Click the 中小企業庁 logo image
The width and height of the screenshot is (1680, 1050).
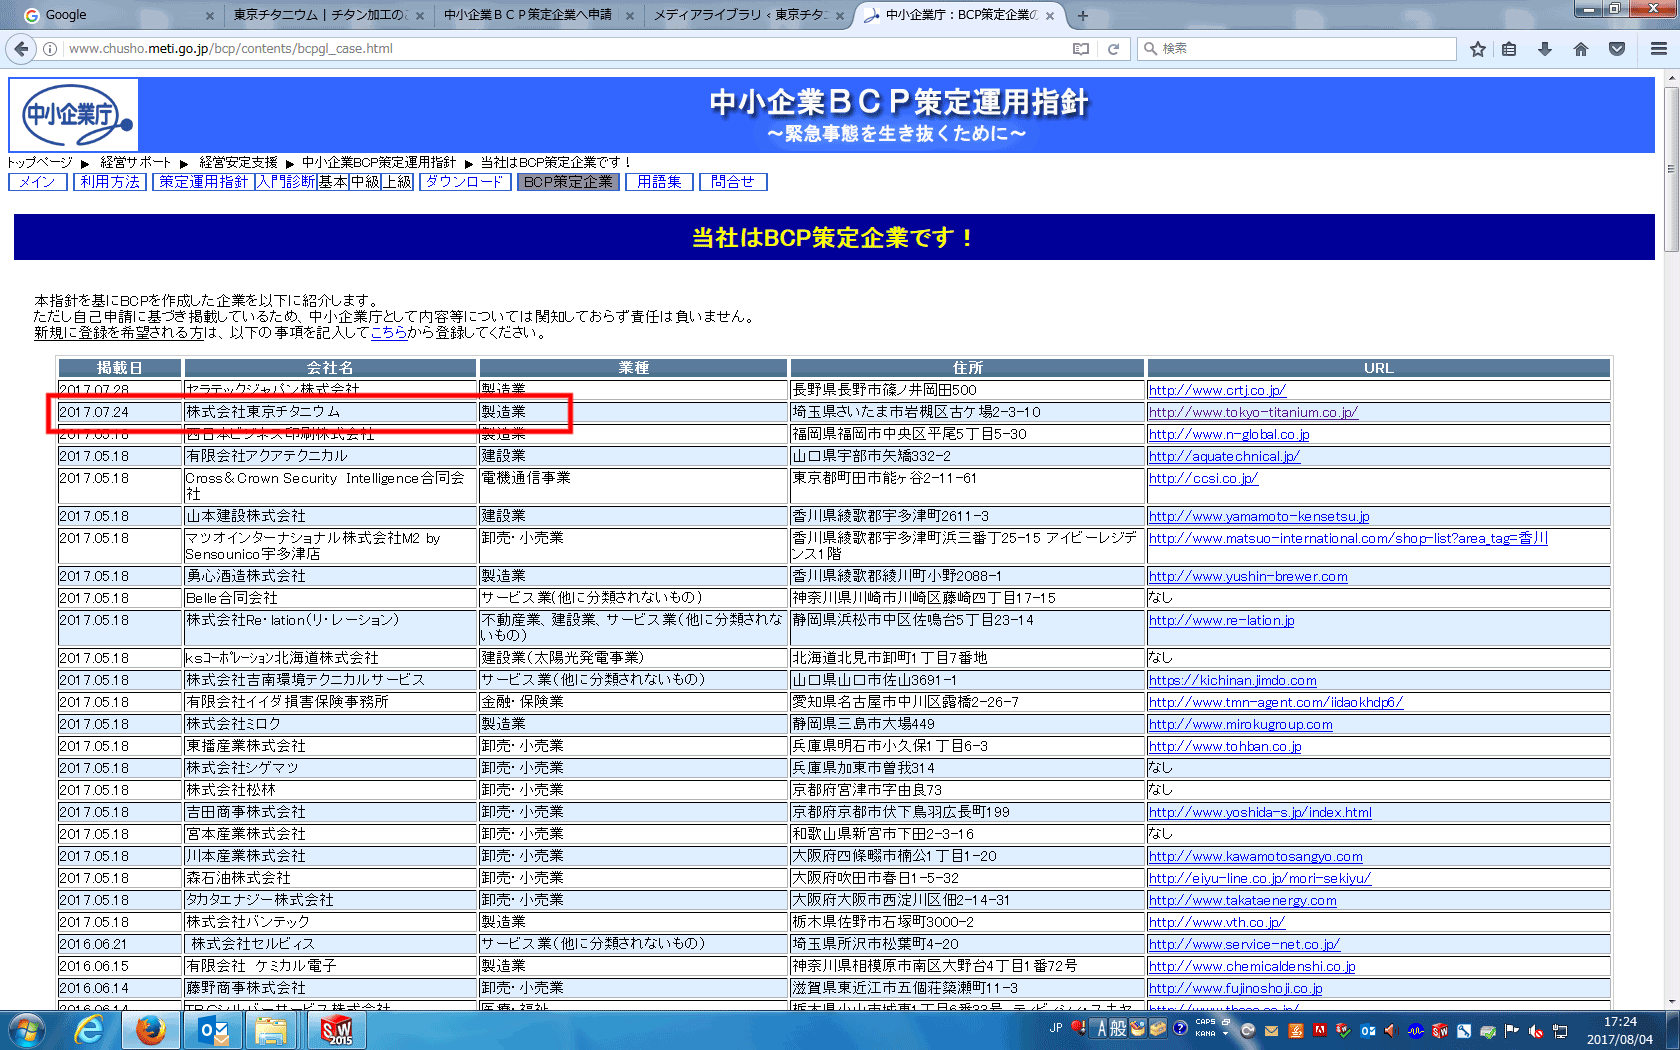(x=74, y=115)
